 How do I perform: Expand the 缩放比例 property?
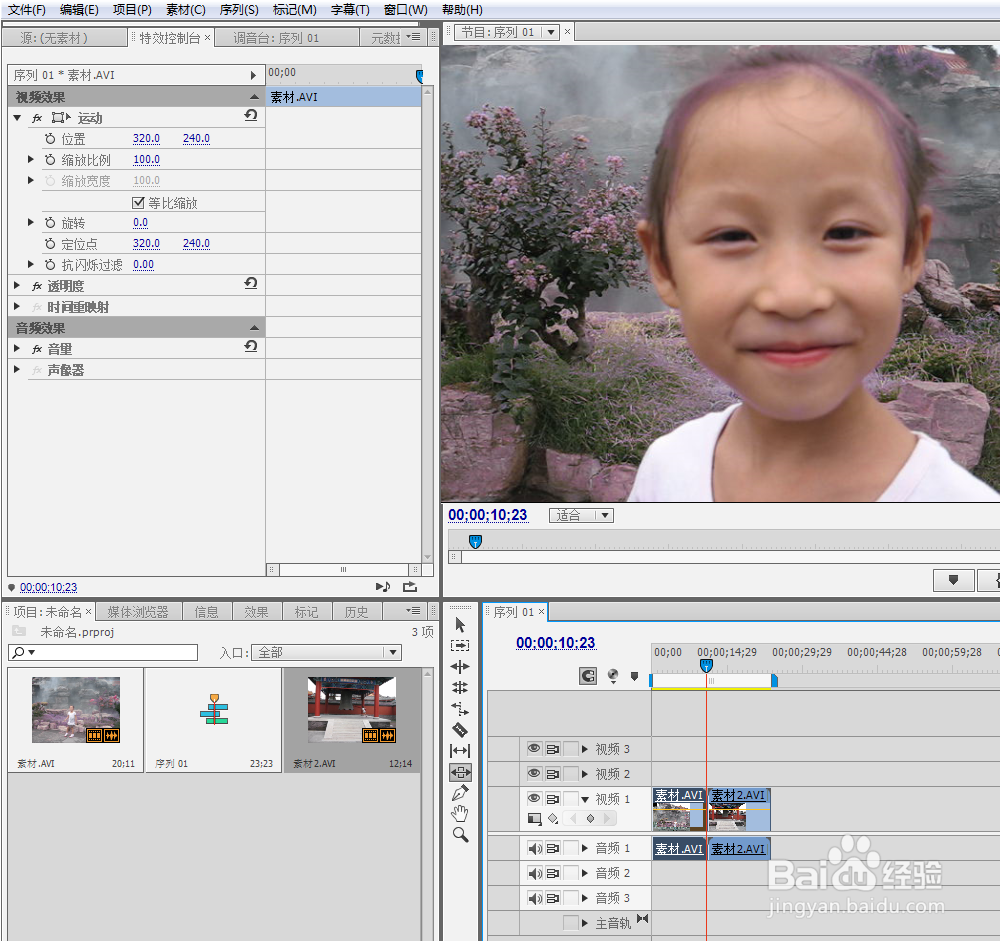pos(30,159)
